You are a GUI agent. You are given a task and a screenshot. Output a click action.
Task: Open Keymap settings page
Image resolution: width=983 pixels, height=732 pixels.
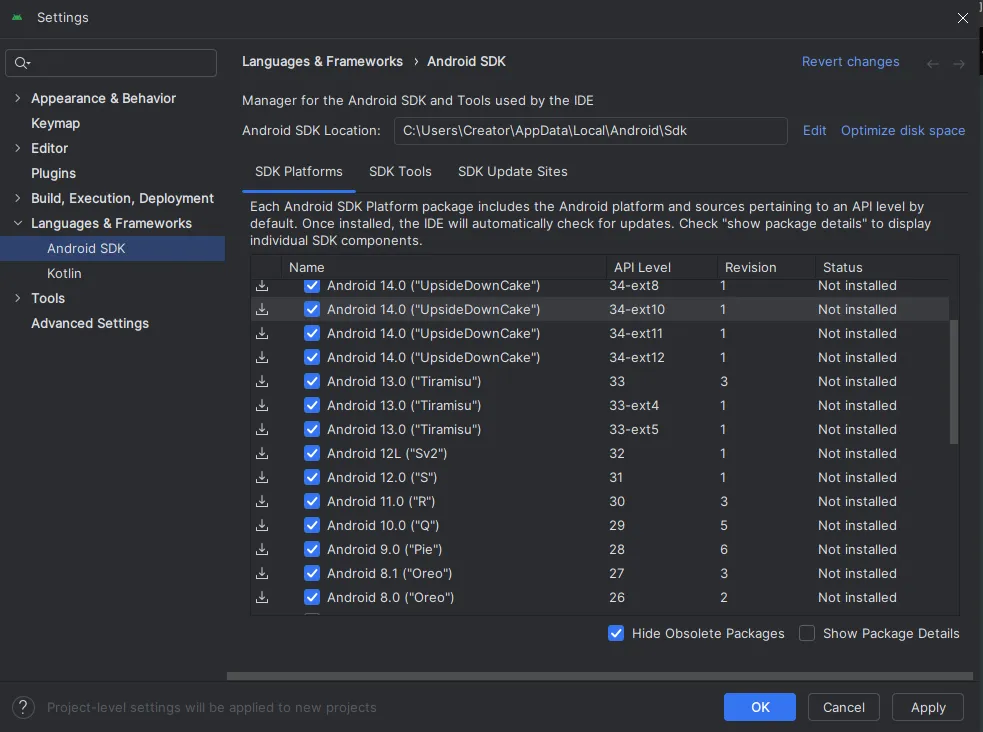[55, 123]
